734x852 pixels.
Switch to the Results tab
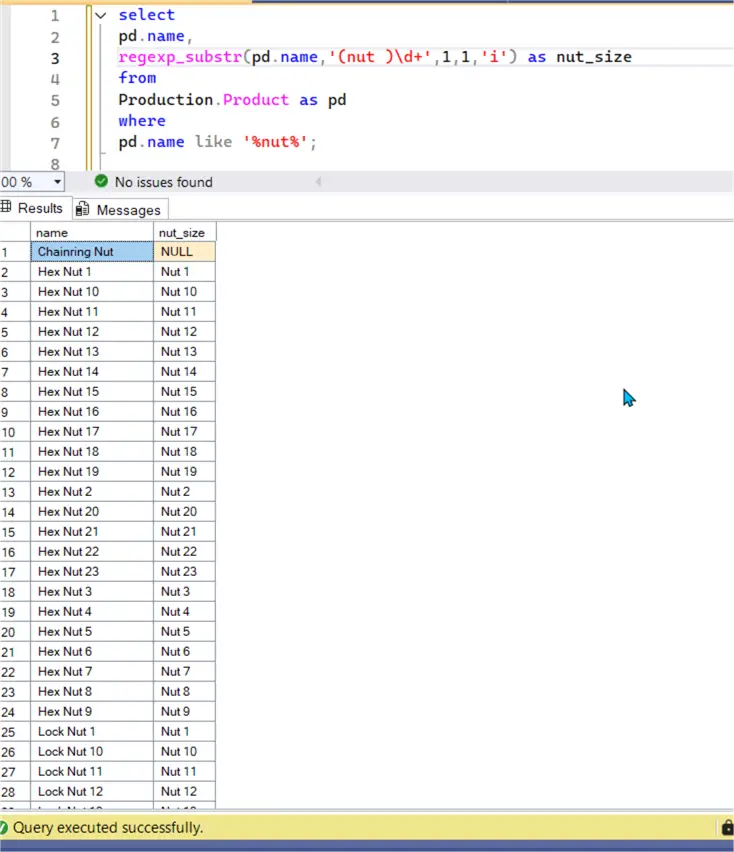39,208
